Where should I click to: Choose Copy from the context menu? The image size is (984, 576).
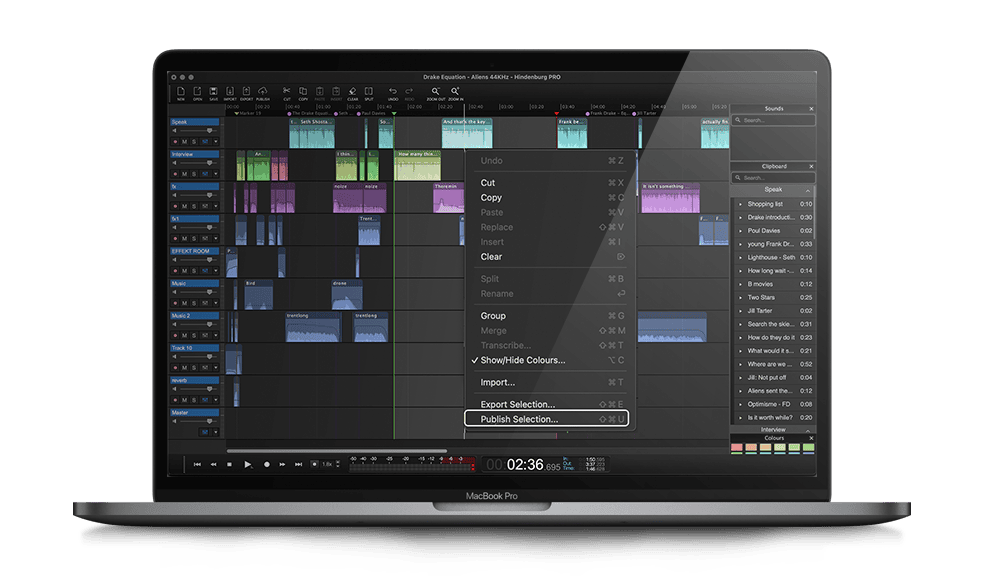tap(551, 198)
